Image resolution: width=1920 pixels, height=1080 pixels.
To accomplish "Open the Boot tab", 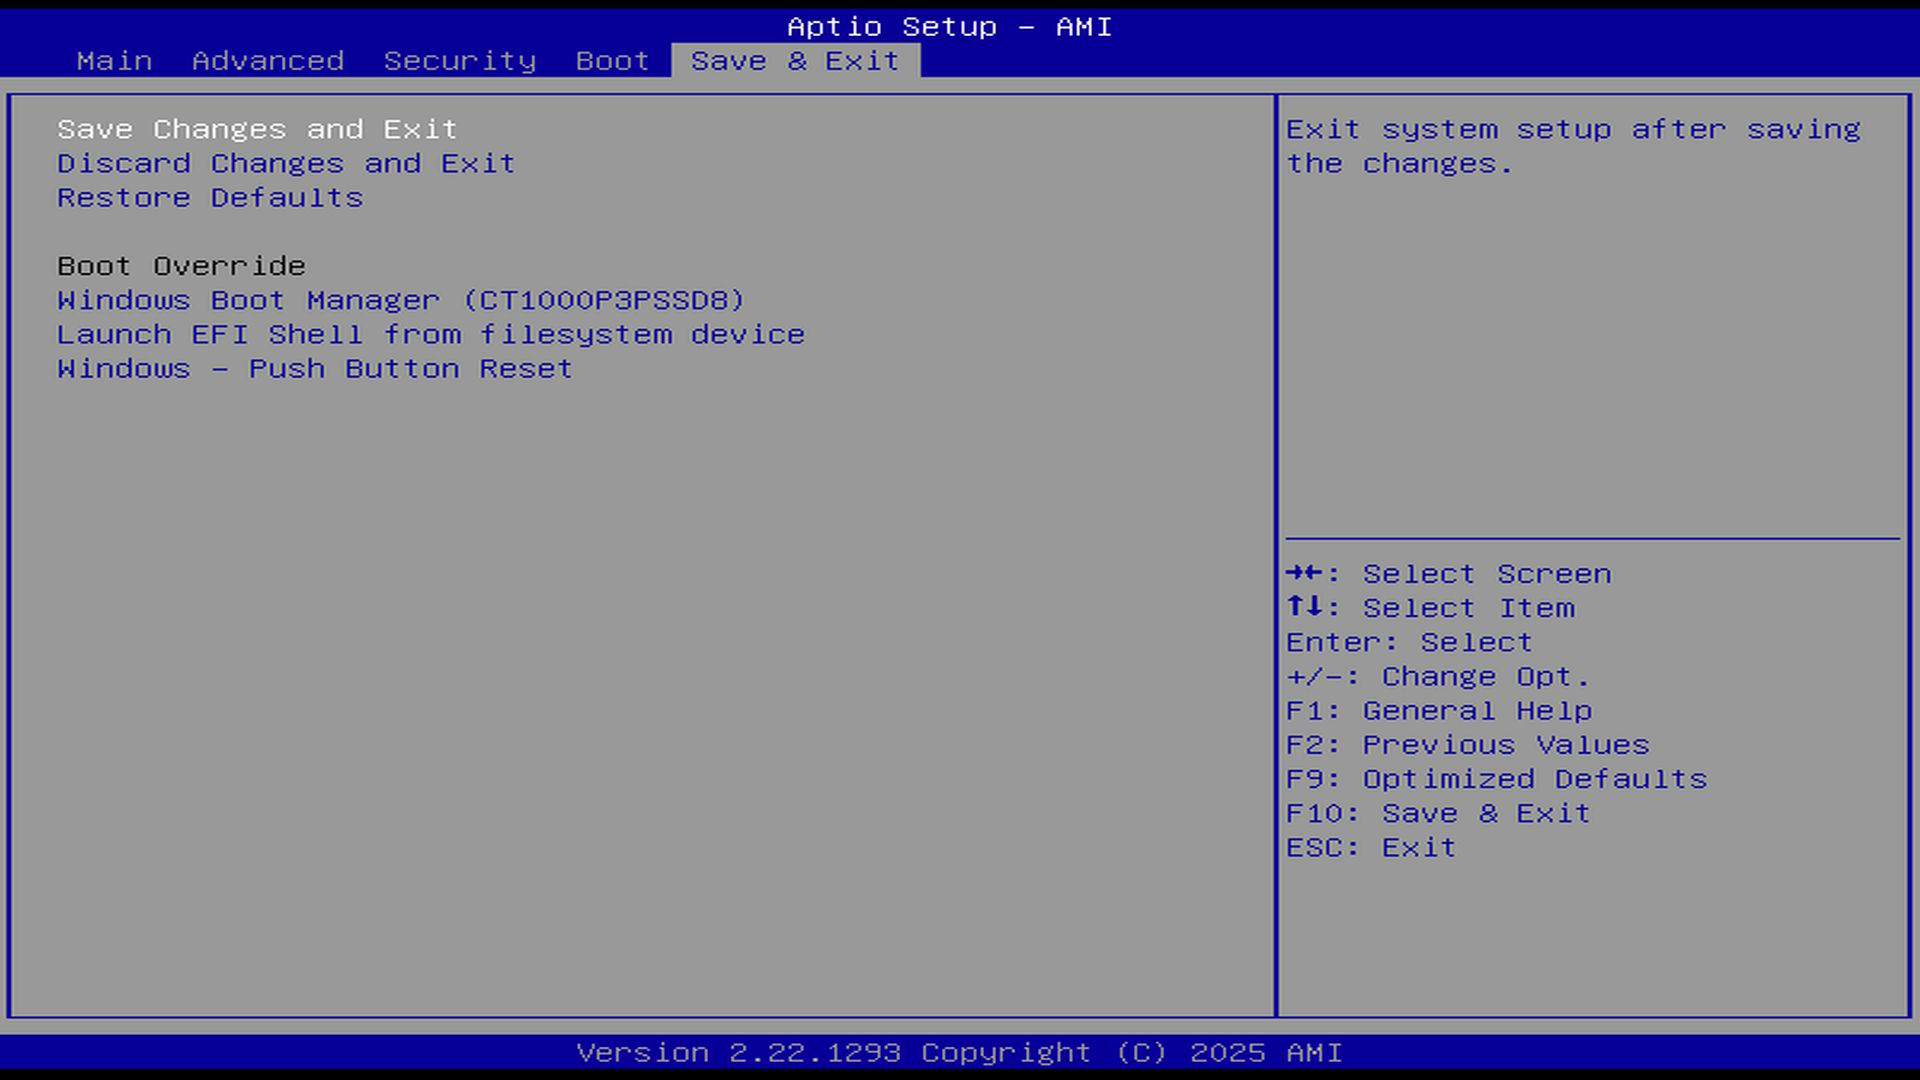I will click(x=612, y=61).
